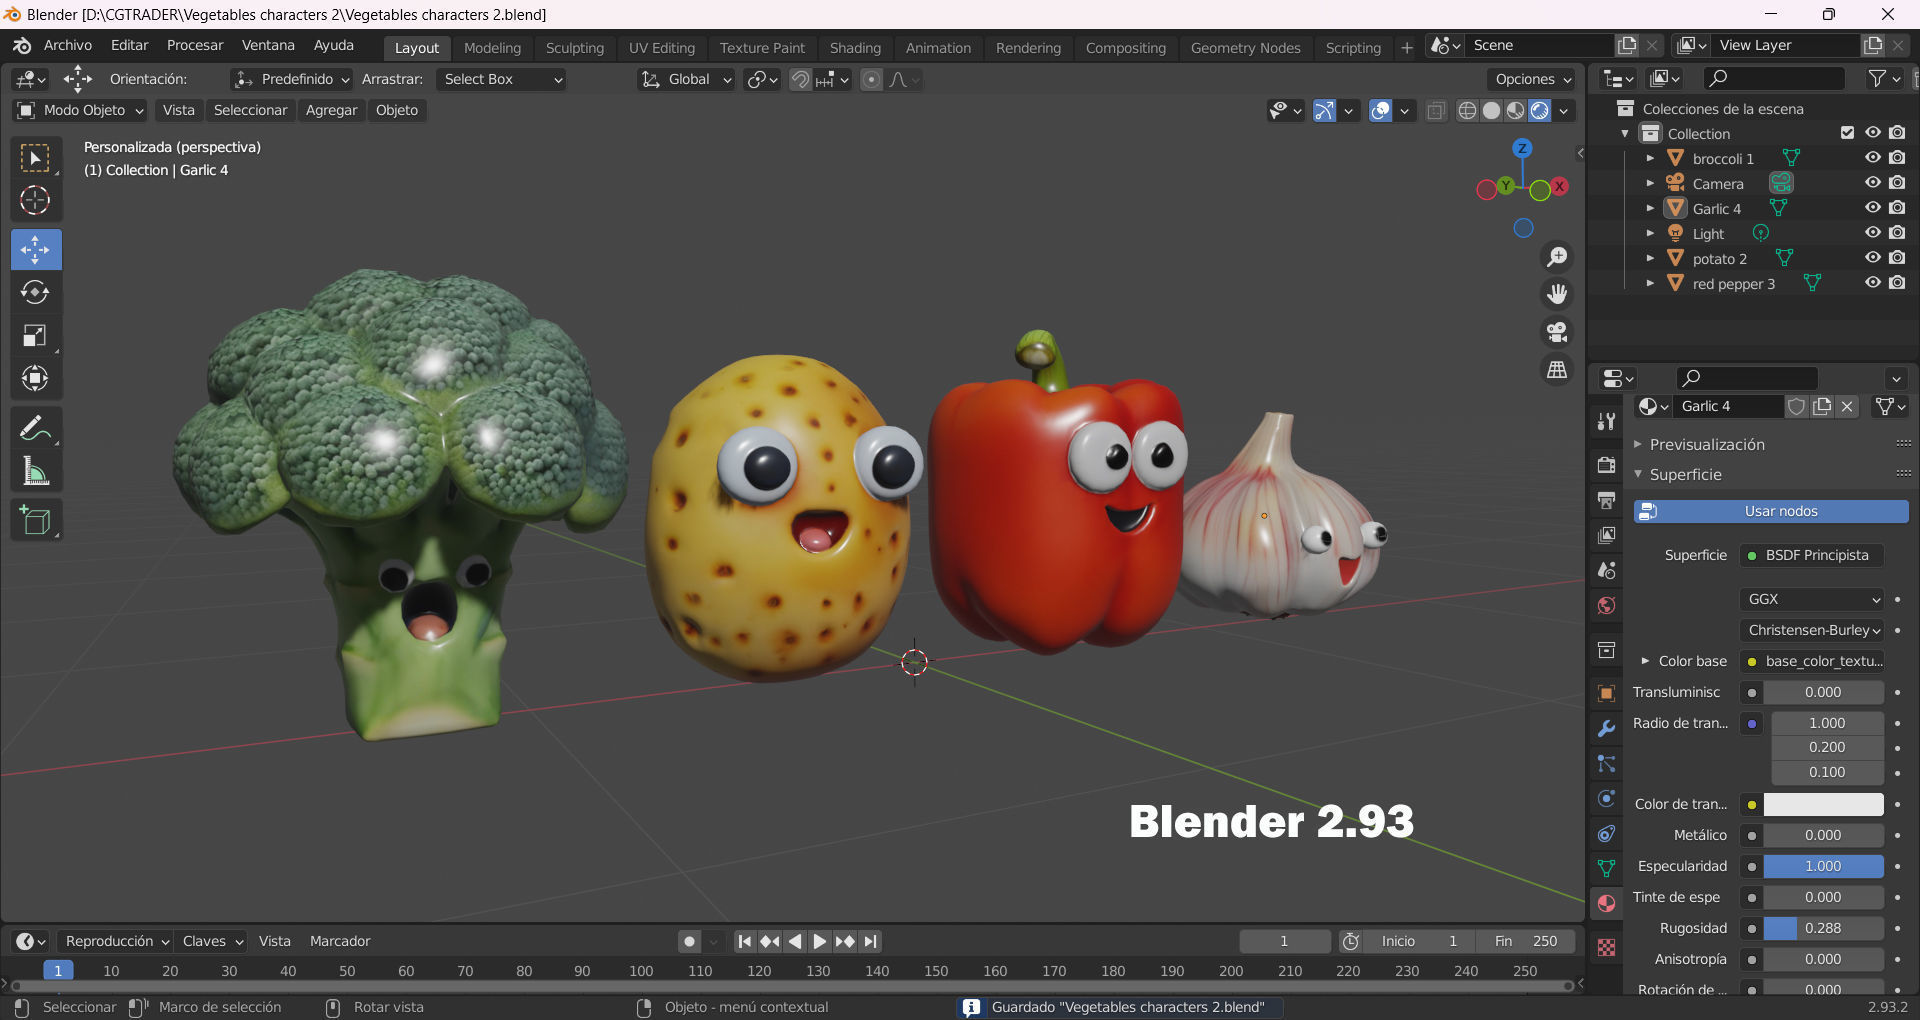Toggle visibility of potato 2
Screen dimensions: 1920x1020
tap(1873, 258)
